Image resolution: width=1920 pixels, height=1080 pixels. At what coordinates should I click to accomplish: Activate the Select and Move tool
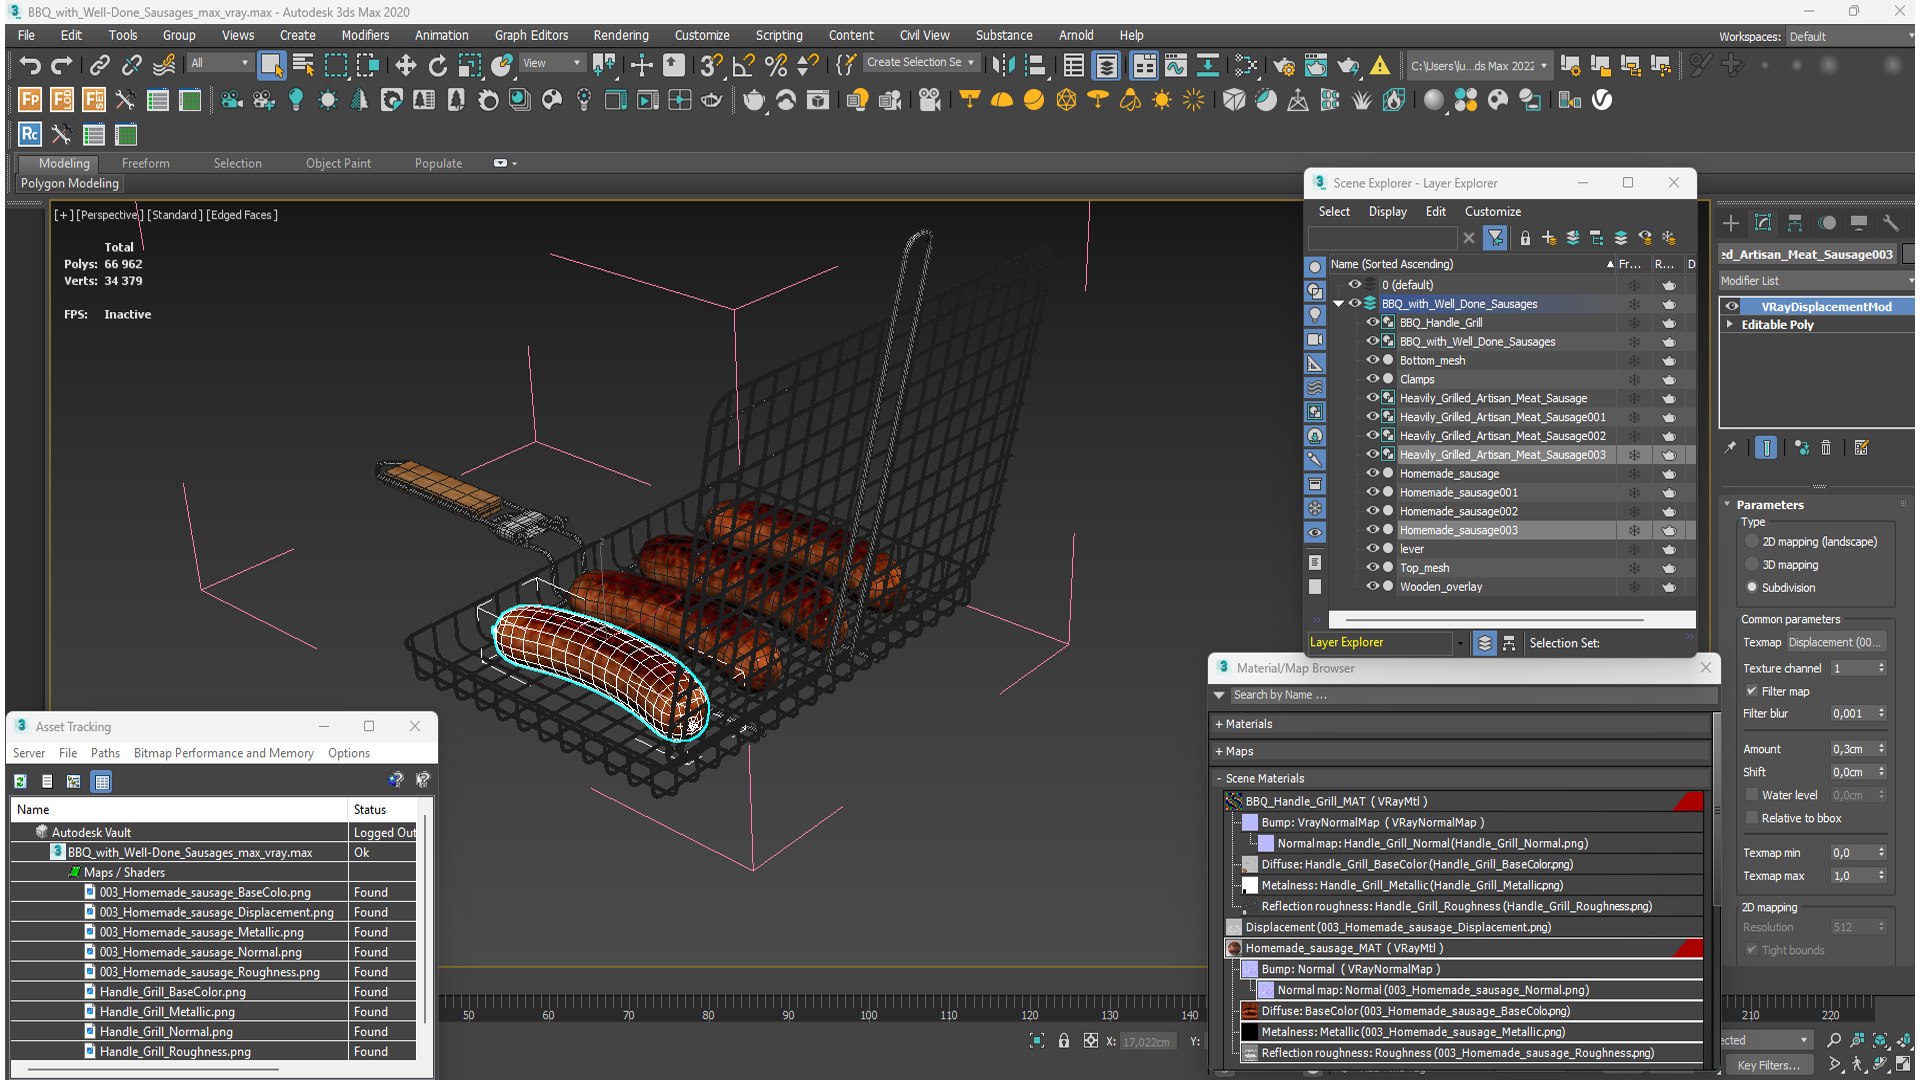click(405, 66)
